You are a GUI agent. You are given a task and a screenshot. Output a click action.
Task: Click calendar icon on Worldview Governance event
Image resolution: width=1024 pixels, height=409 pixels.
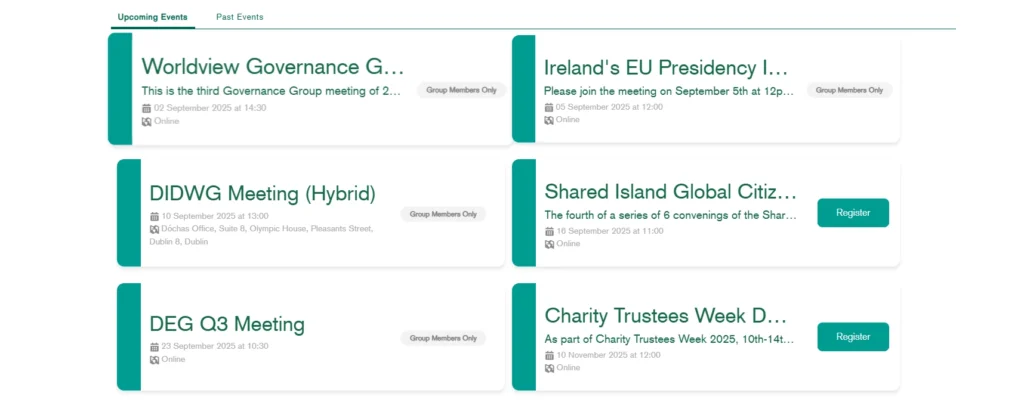tap(146, 108)
